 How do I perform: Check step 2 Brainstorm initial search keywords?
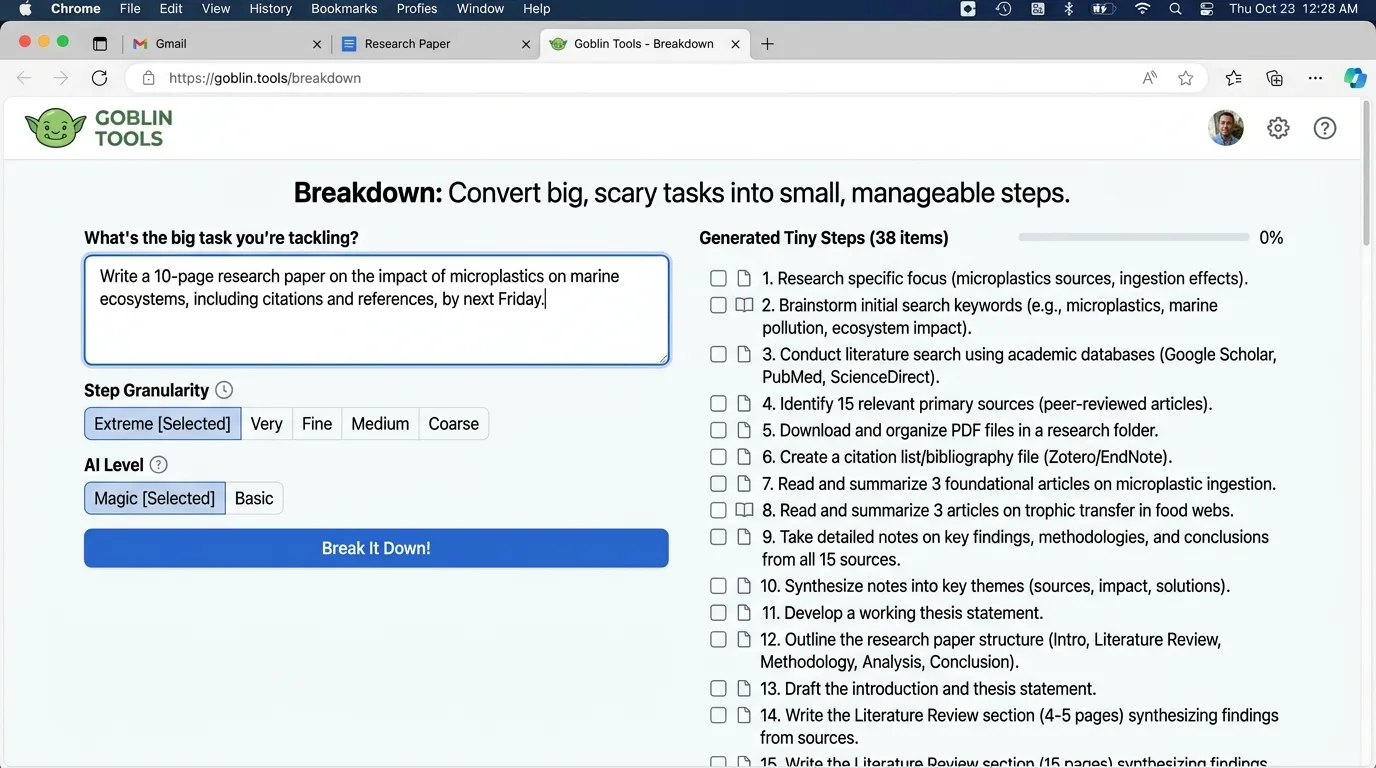click(718, 305)
